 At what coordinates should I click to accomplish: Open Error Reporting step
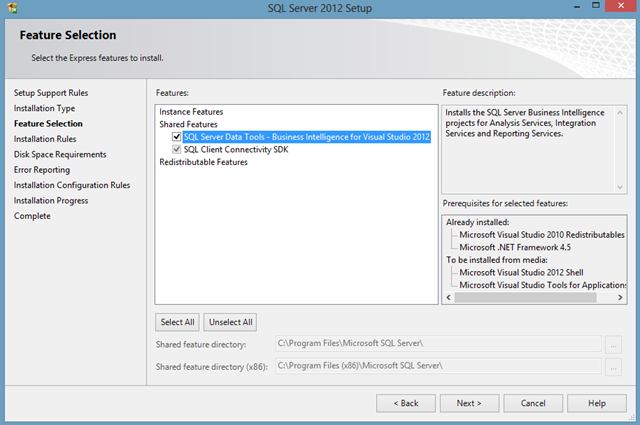pos(42,170)
